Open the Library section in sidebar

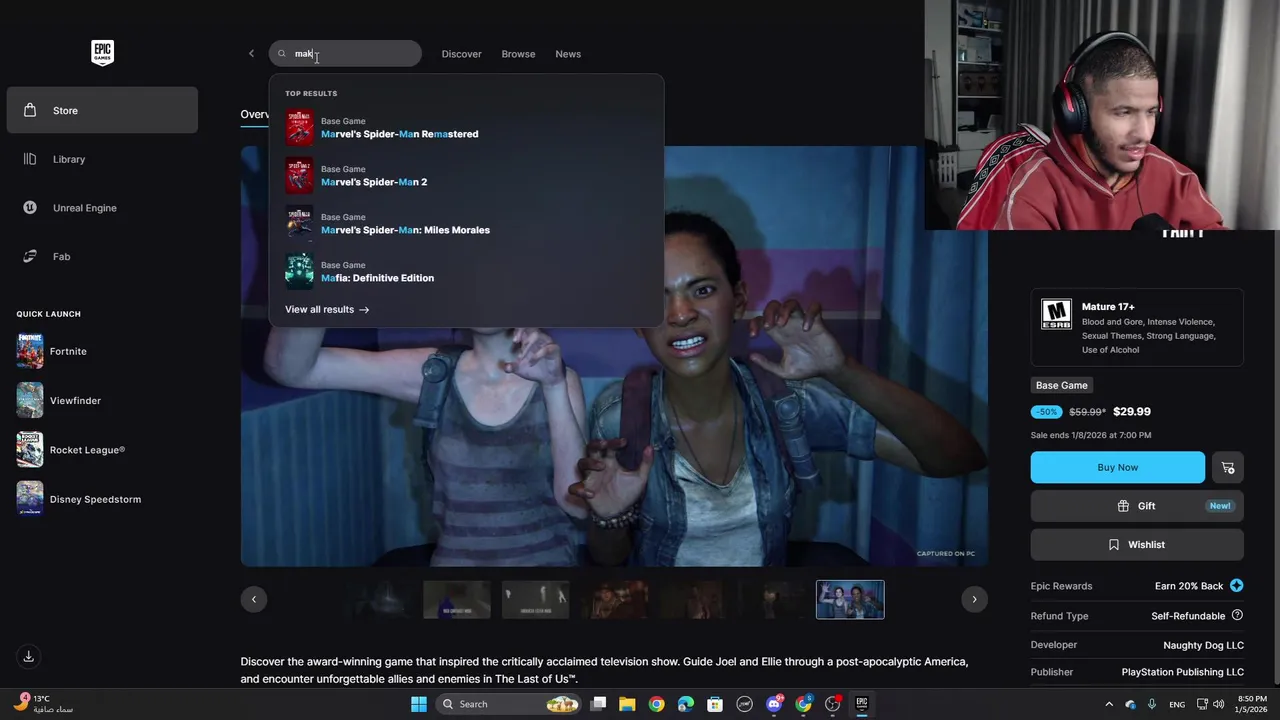point(102,159)
